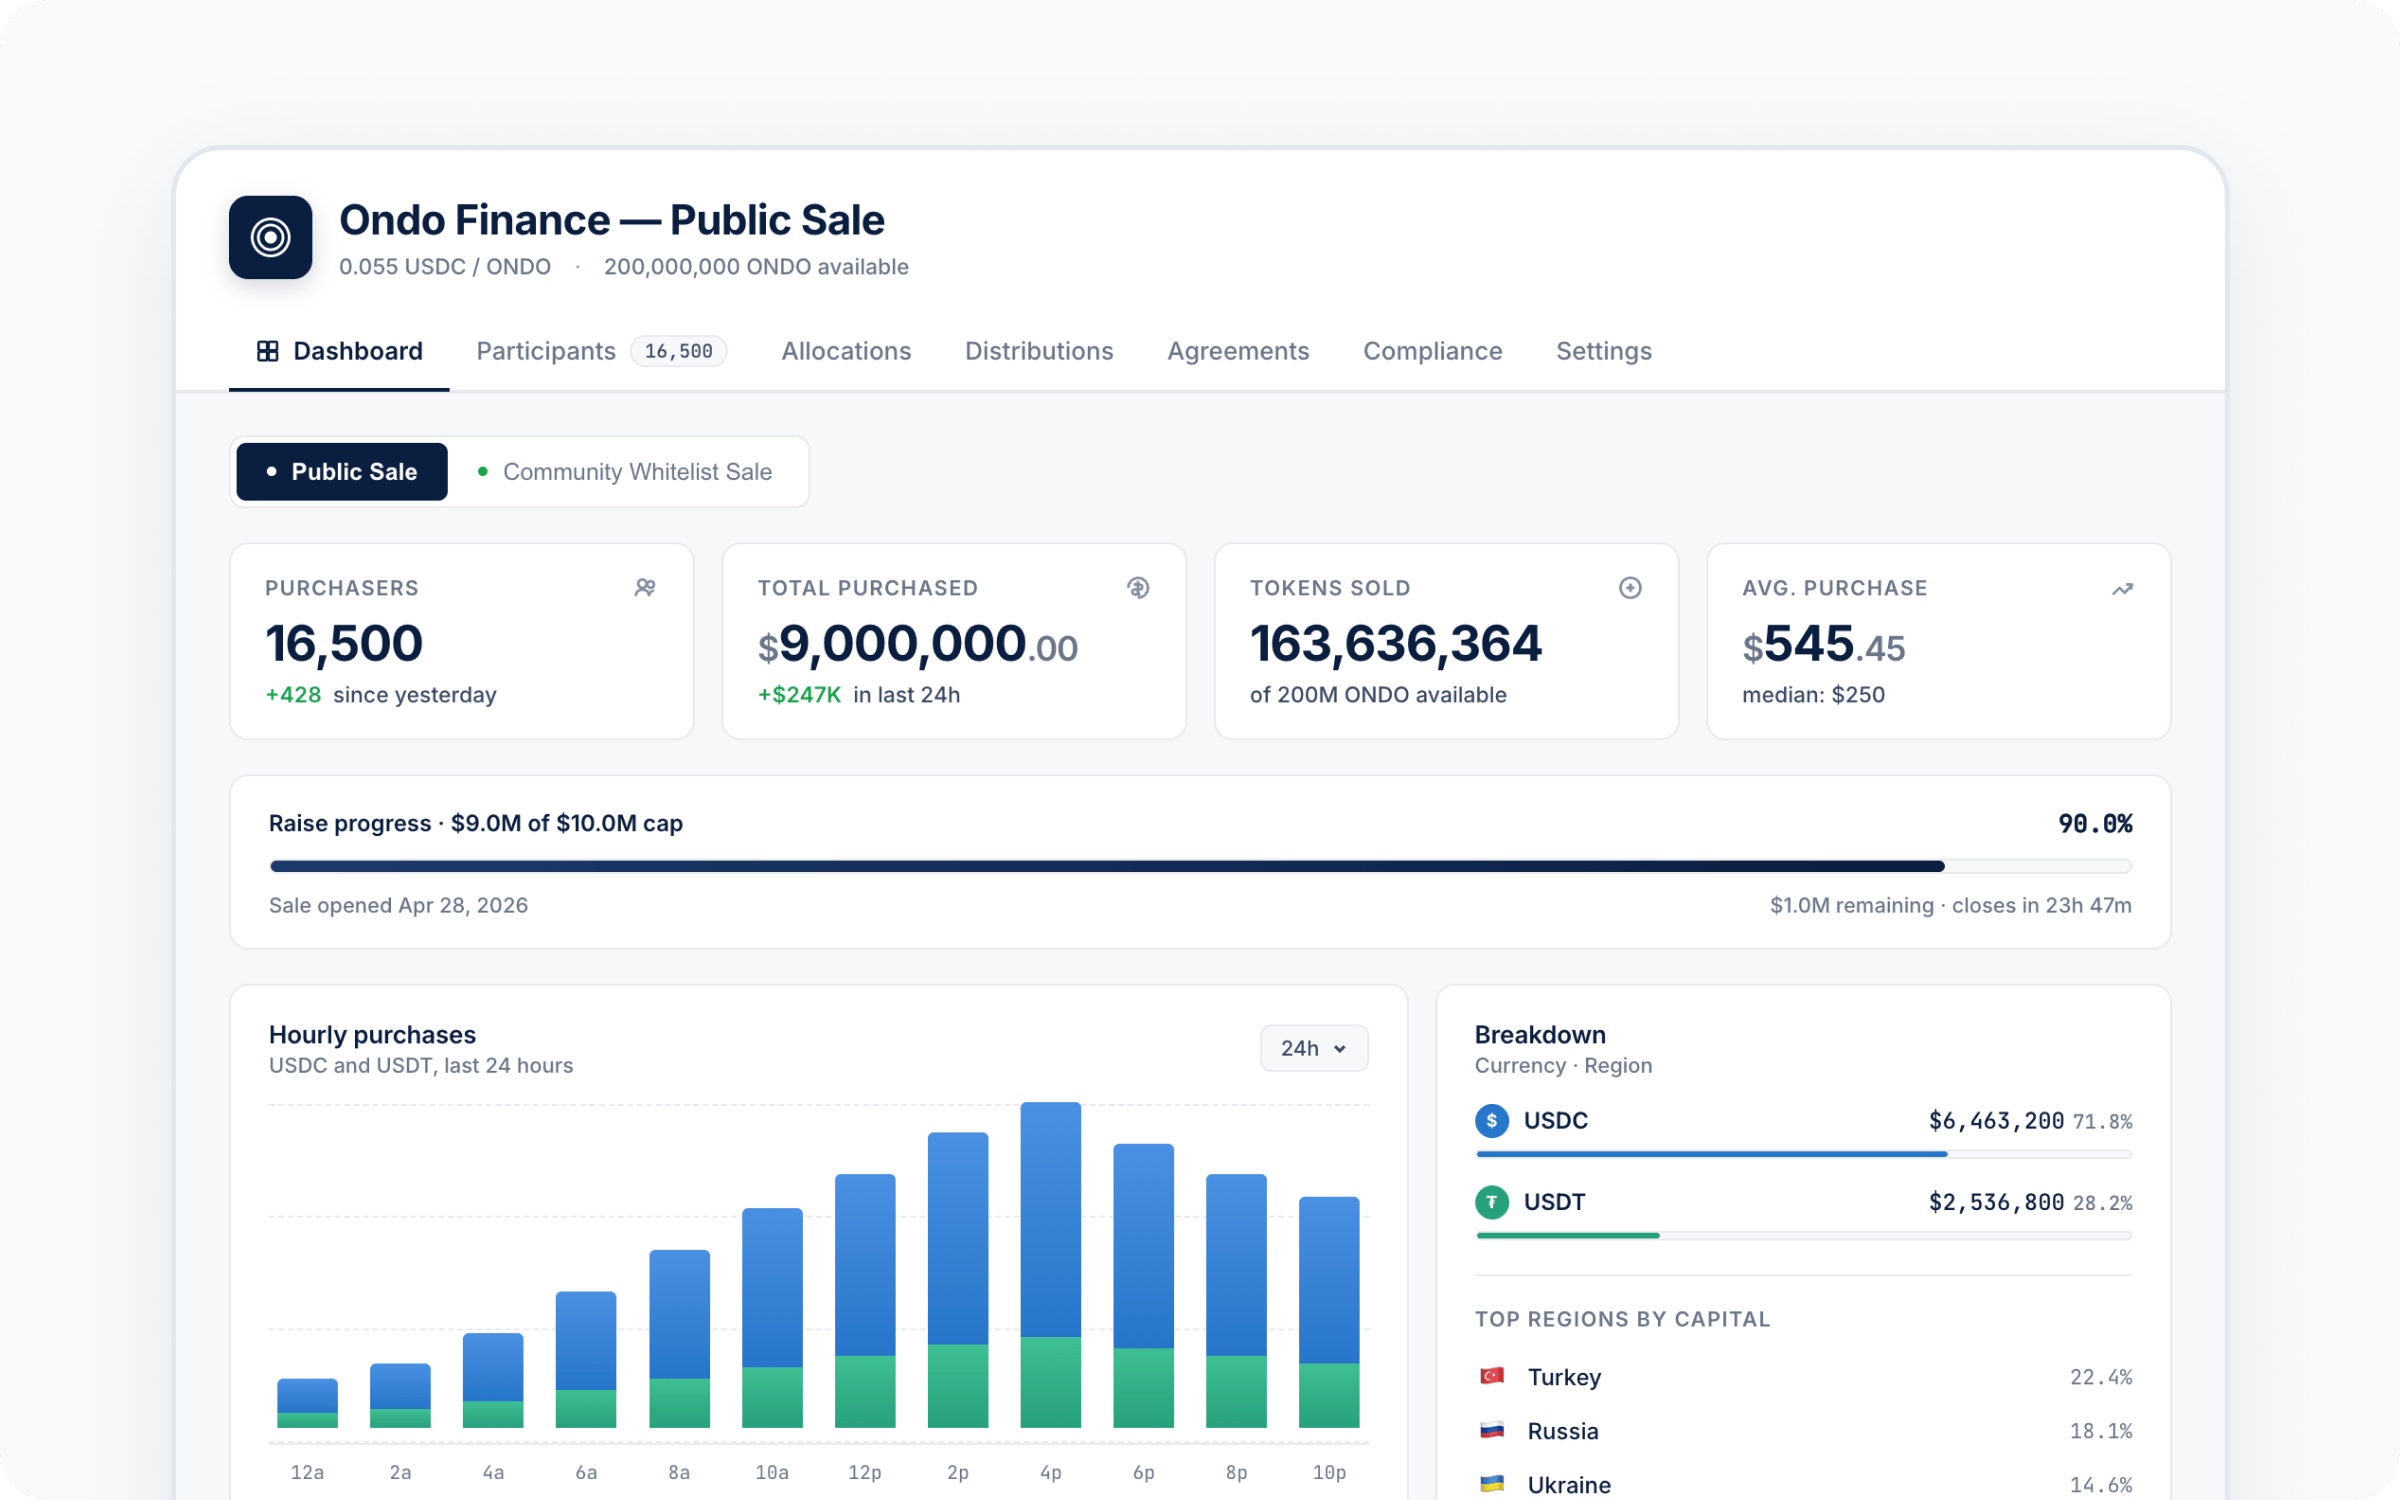Open the Allocations tab
The width and height of the screenshot is (2400, 1500).
click(846, 351)
